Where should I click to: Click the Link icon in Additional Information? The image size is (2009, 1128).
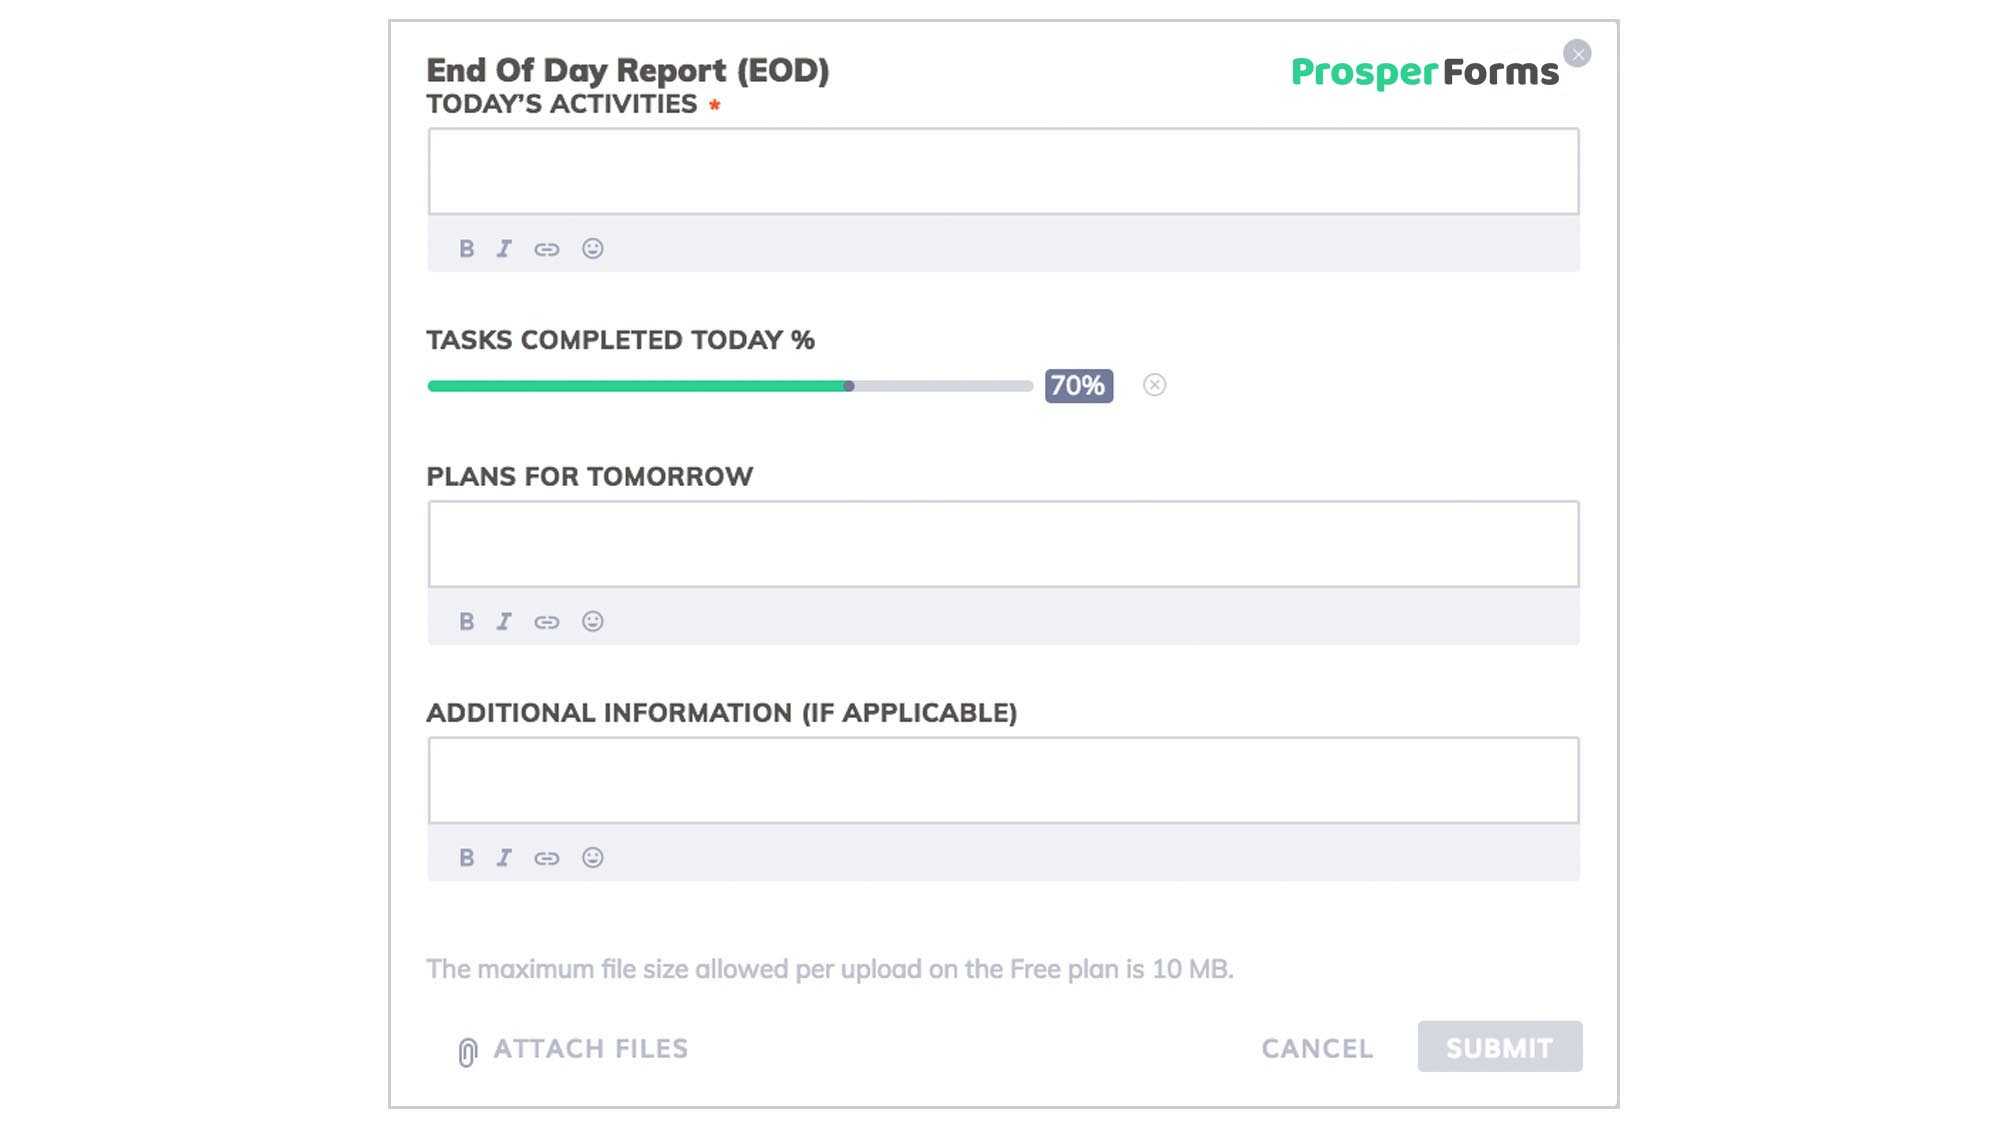[546, 856]
